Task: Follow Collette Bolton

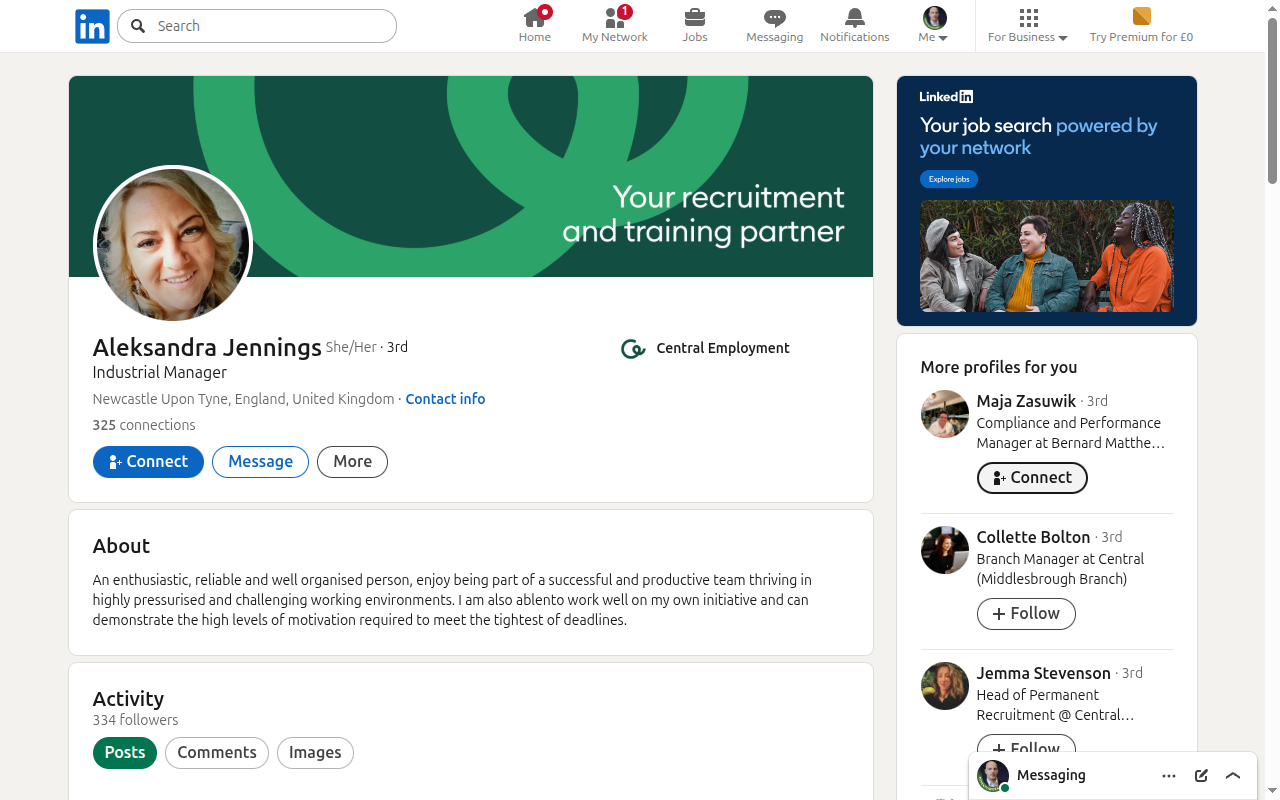Action: coord(1026,614)
